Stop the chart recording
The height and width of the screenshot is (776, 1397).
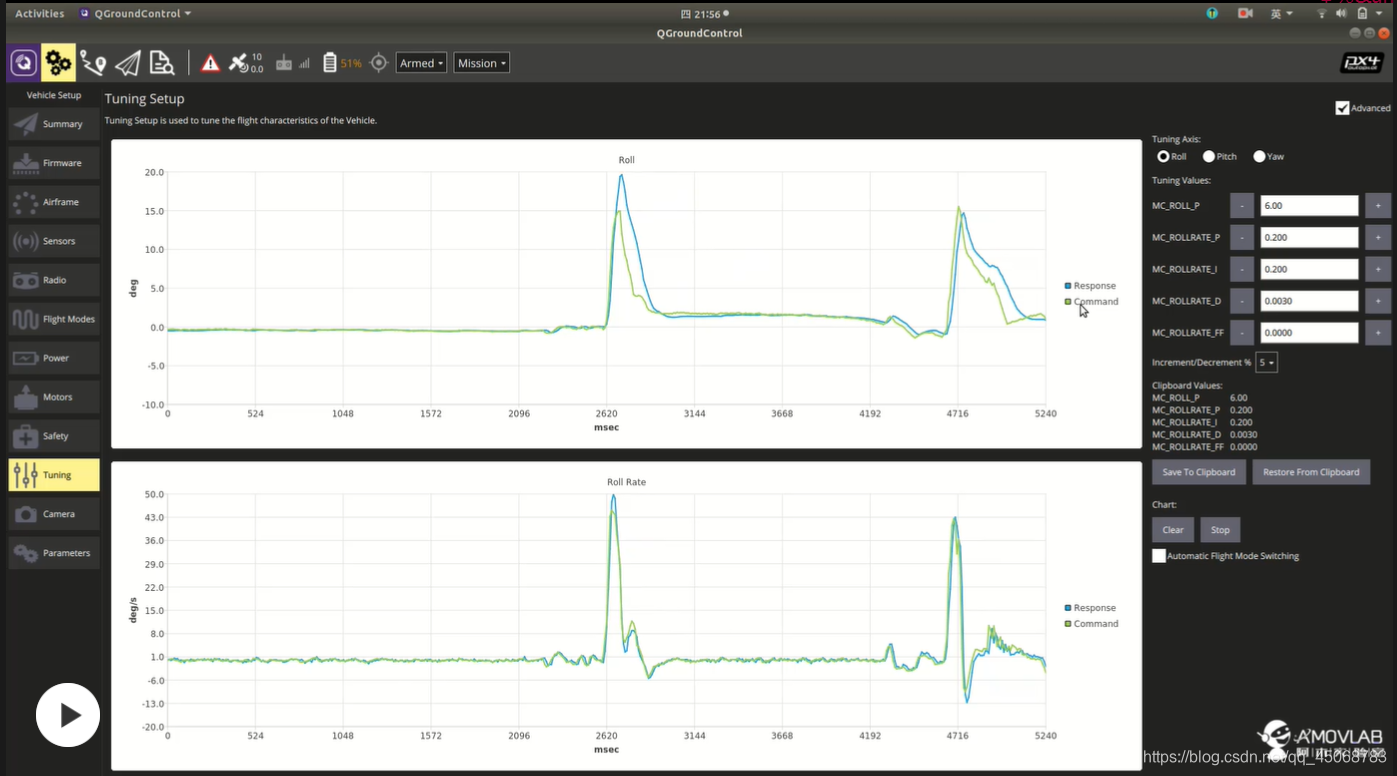(1220, 530)
